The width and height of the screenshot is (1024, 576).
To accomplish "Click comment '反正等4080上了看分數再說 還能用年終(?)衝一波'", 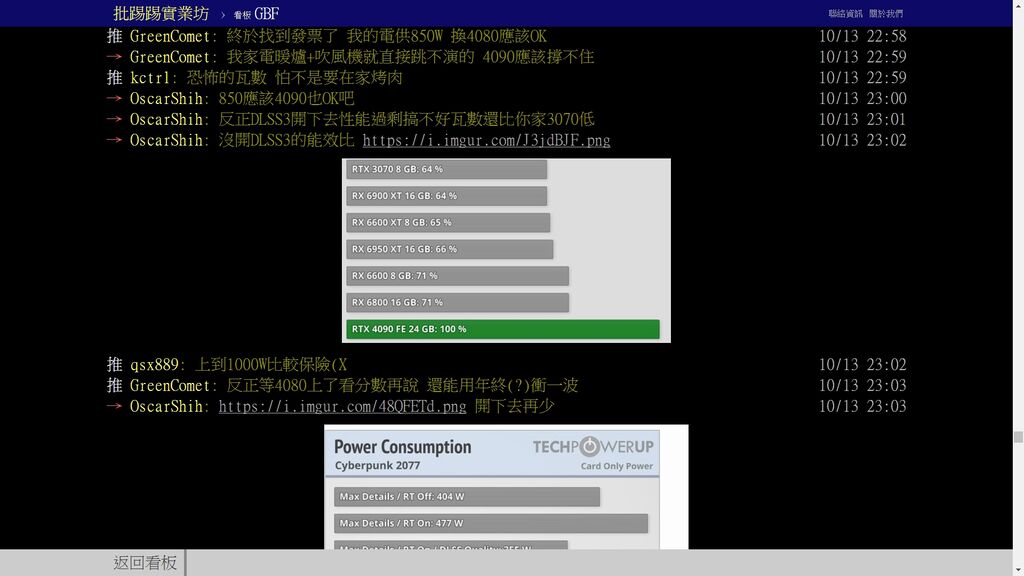I will [x=402, y=385].
